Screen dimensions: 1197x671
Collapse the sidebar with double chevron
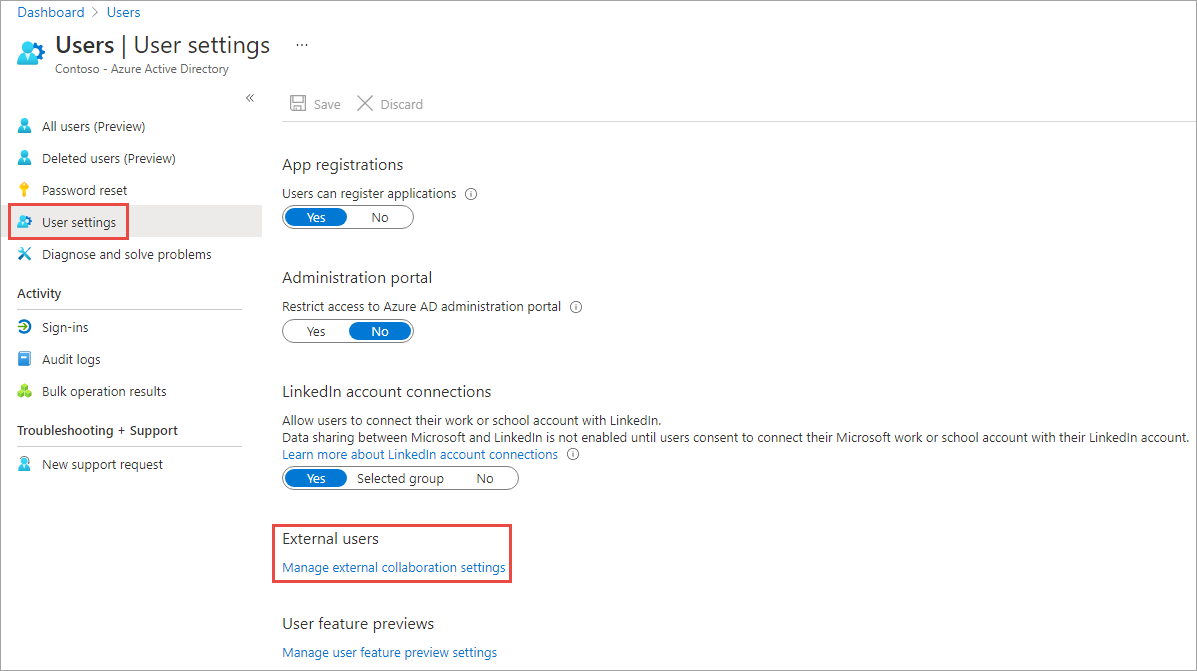click(x=250, y=98)
